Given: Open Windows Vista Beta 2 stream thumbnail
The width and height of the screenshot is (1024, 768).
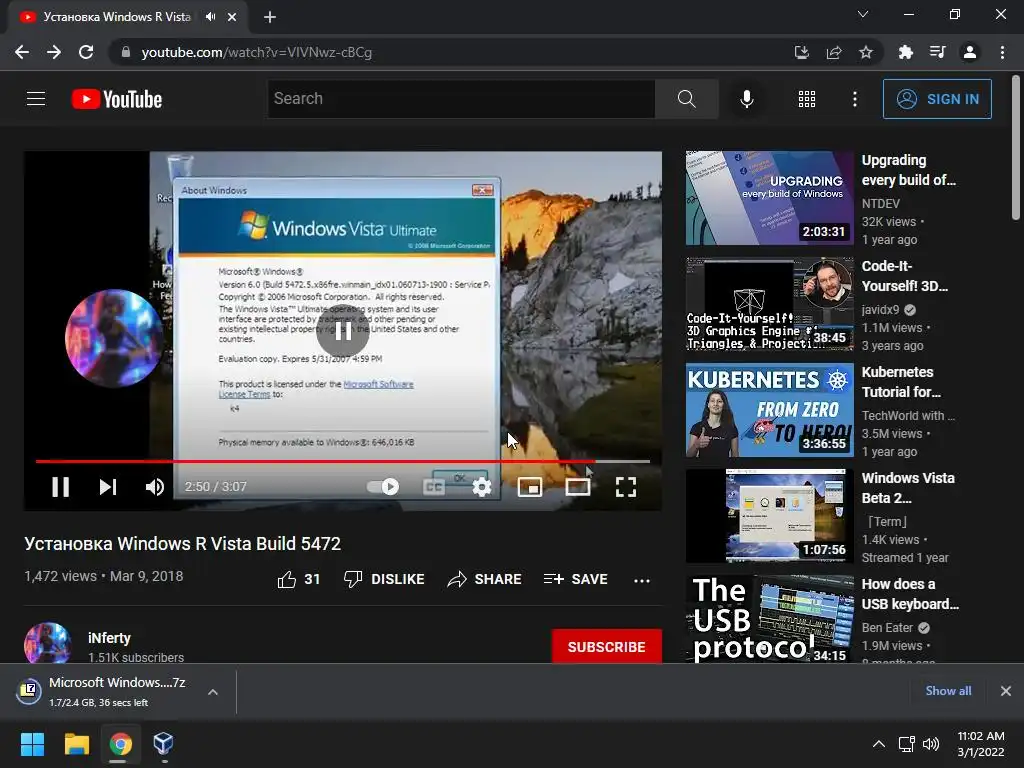Looking at the screenshot, I should [769, 515].
